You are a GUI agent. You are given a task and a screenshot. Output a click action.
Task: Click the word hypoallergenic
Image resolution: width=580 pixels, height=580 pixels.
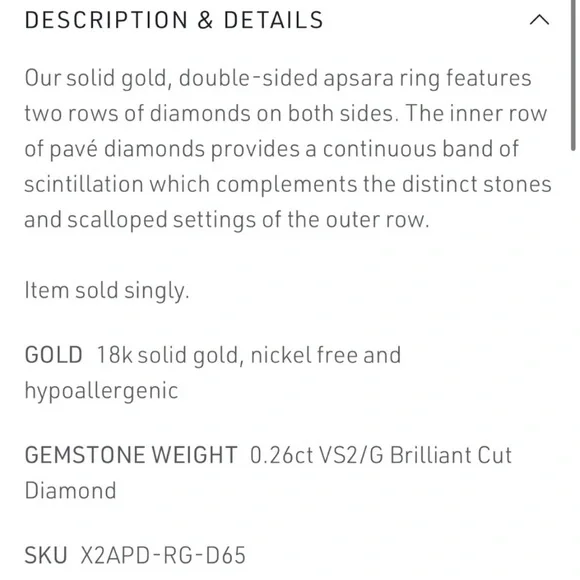(101, 391)
